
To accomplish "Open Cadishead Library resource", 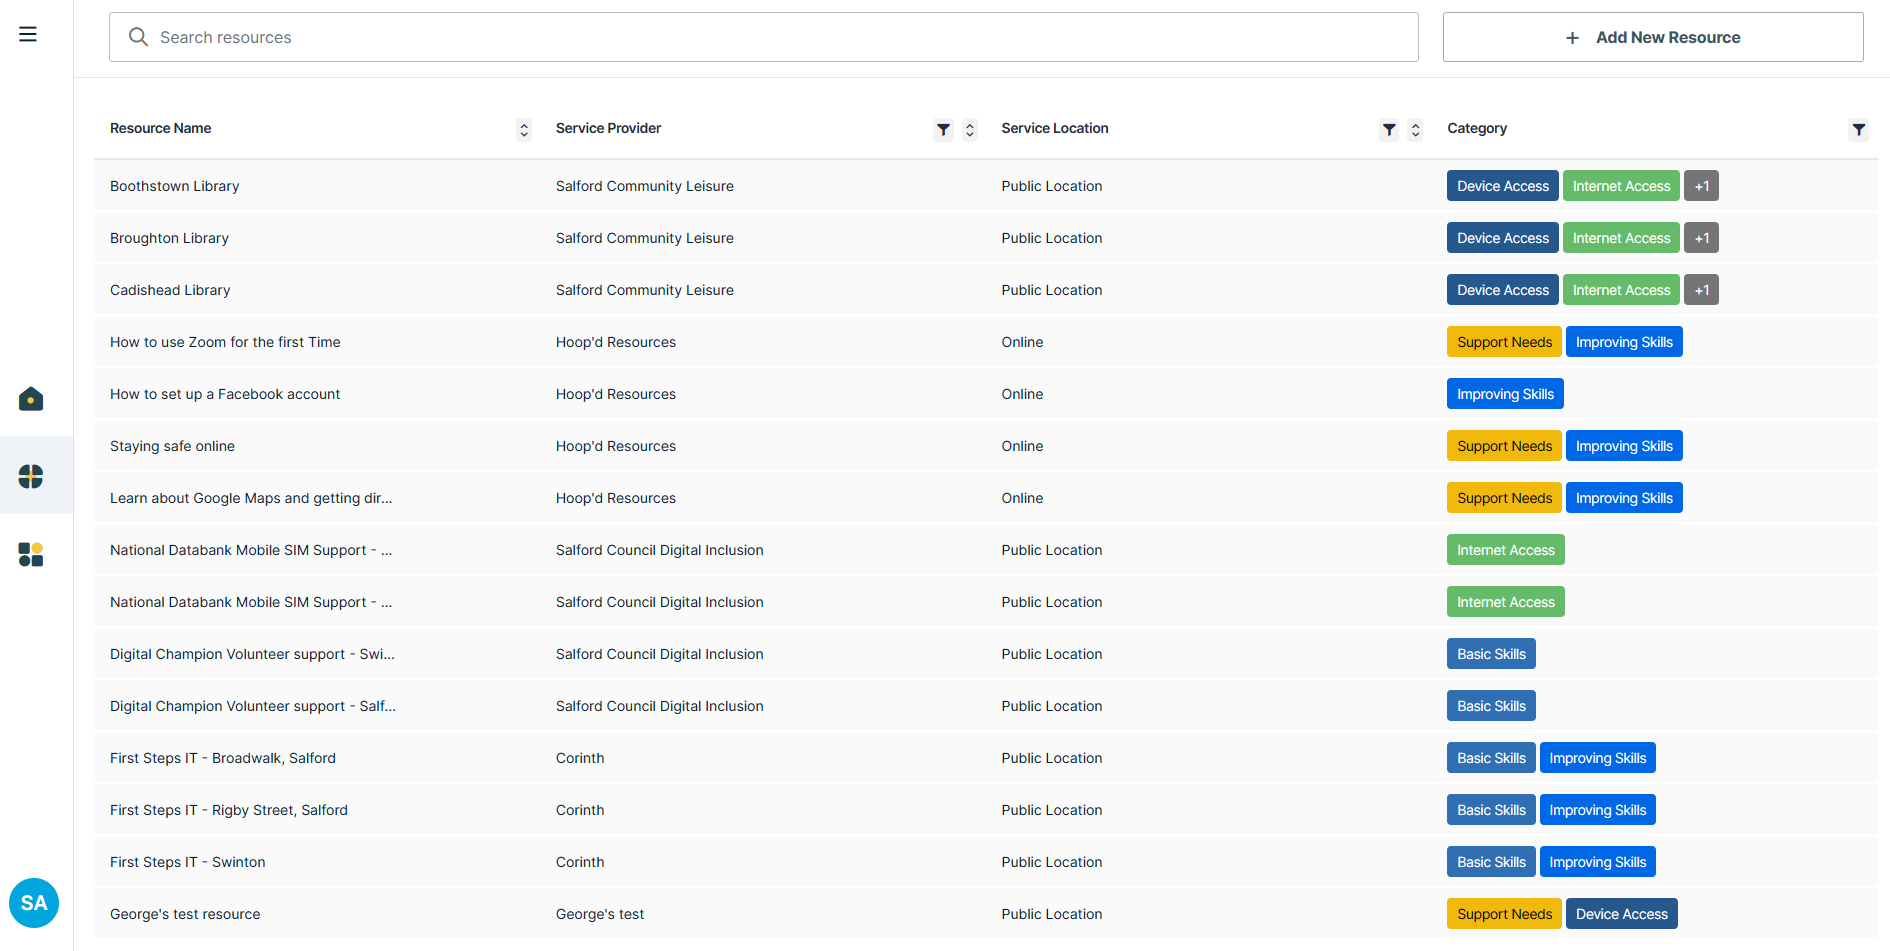I will (x=170, y=290).
